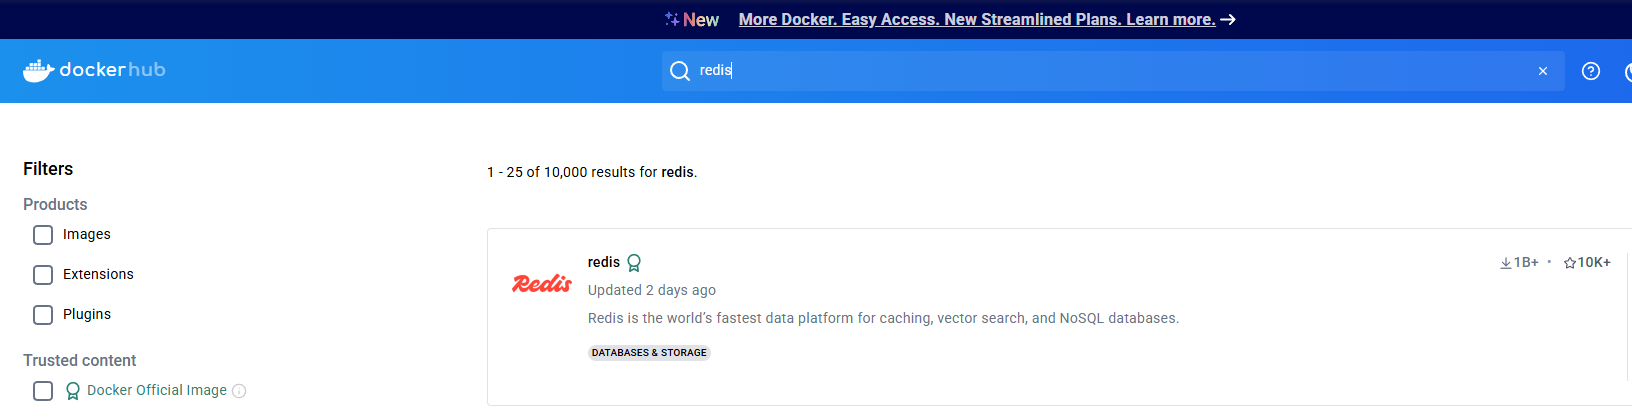The image size is (1632, 418).
Task: Select the Databases & Storage category tag
Action: (649, 353)
